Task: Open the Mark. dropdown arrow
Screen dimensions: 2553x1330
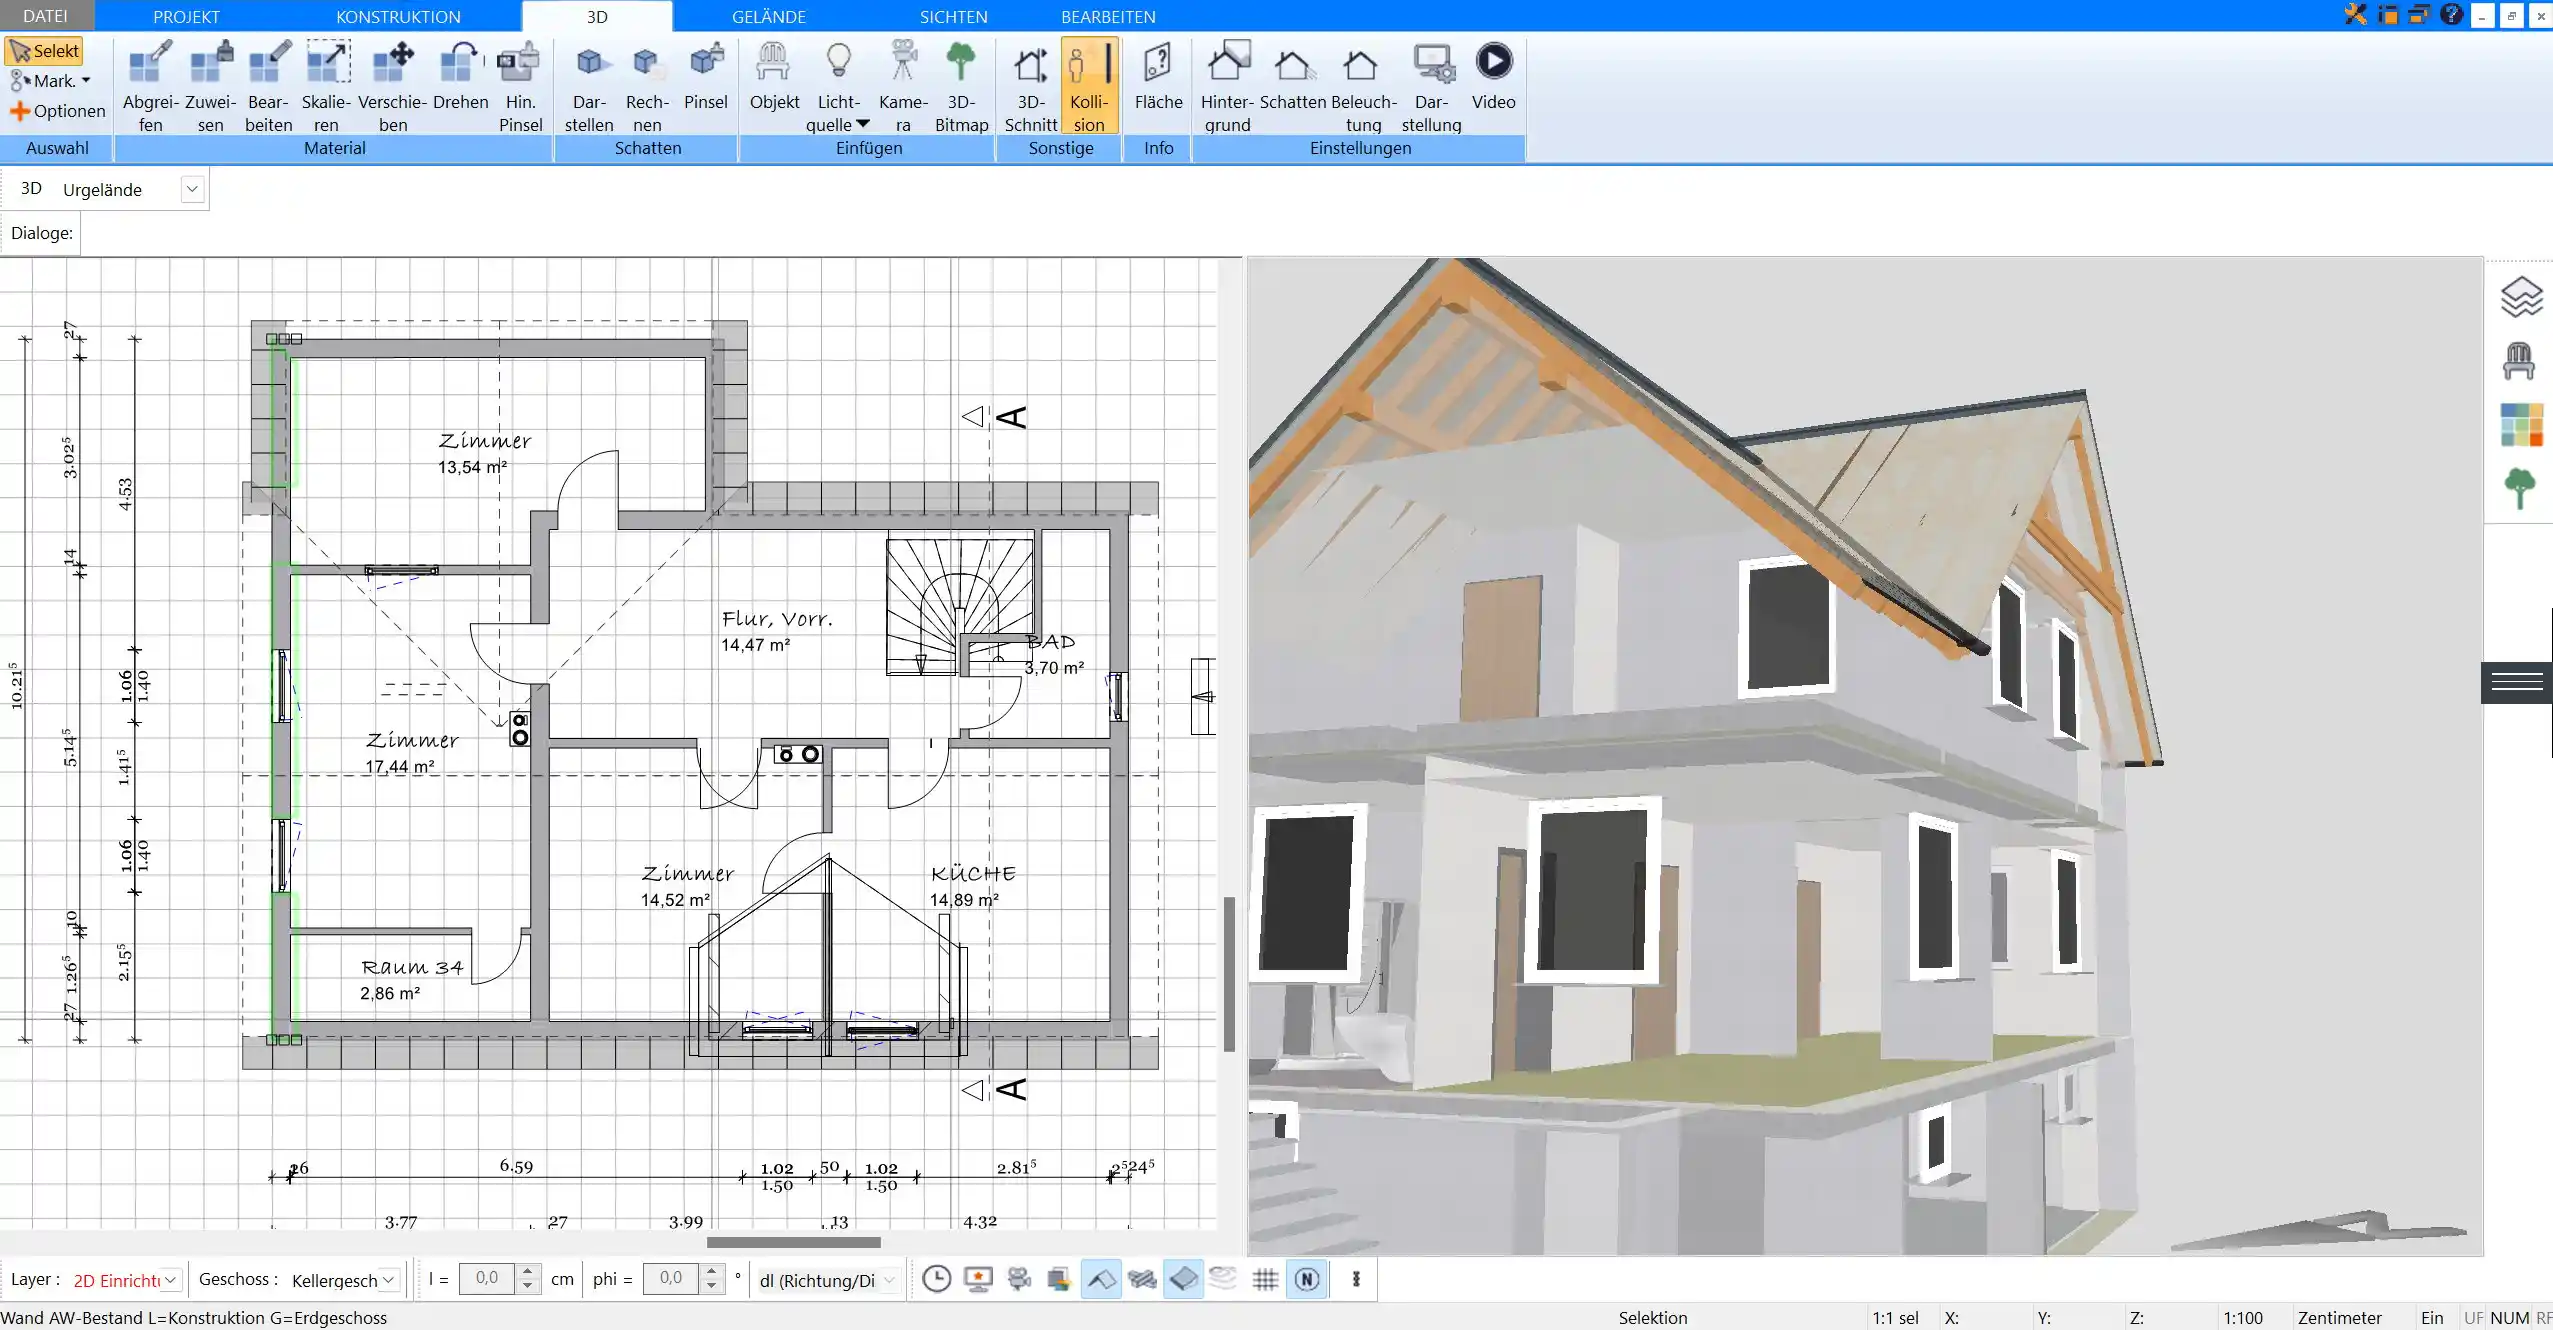Action: [86, 81]
